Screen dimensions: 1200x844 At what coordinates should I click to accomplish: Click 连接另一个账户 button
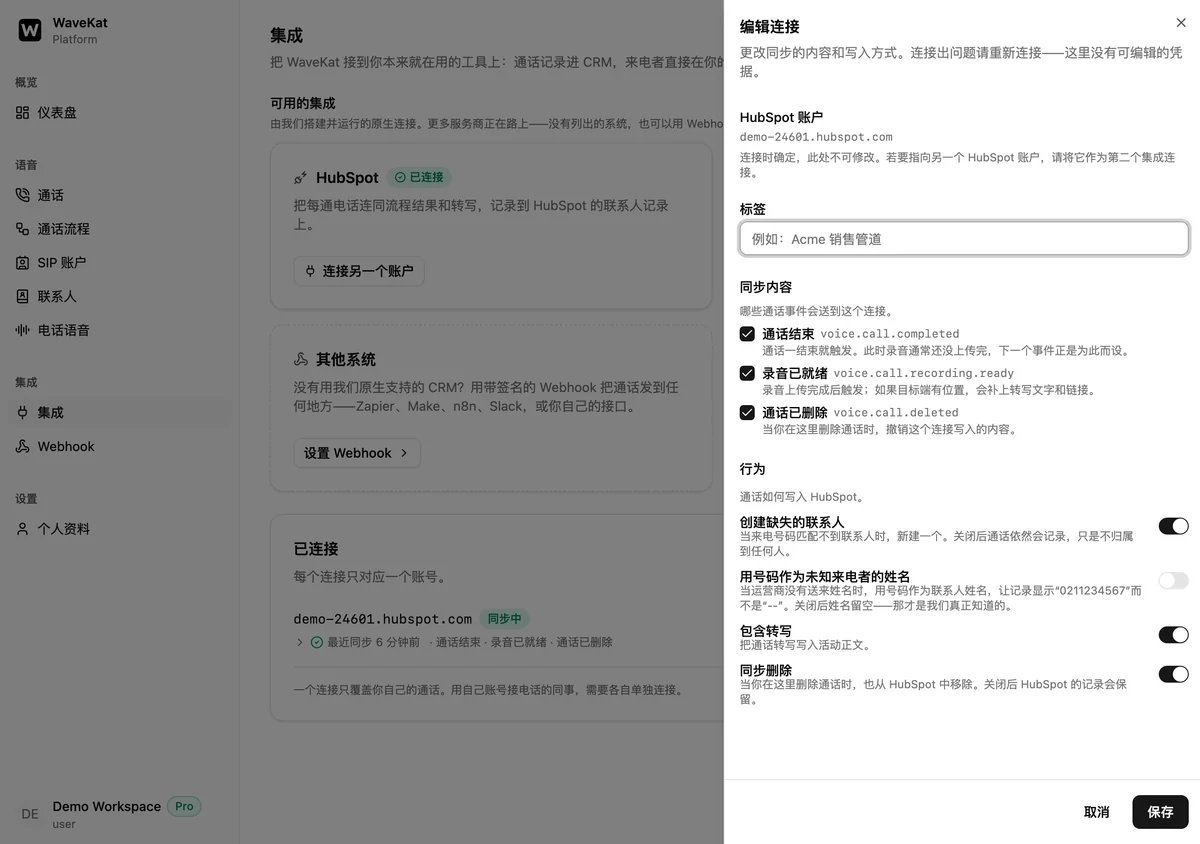point(359,271)
